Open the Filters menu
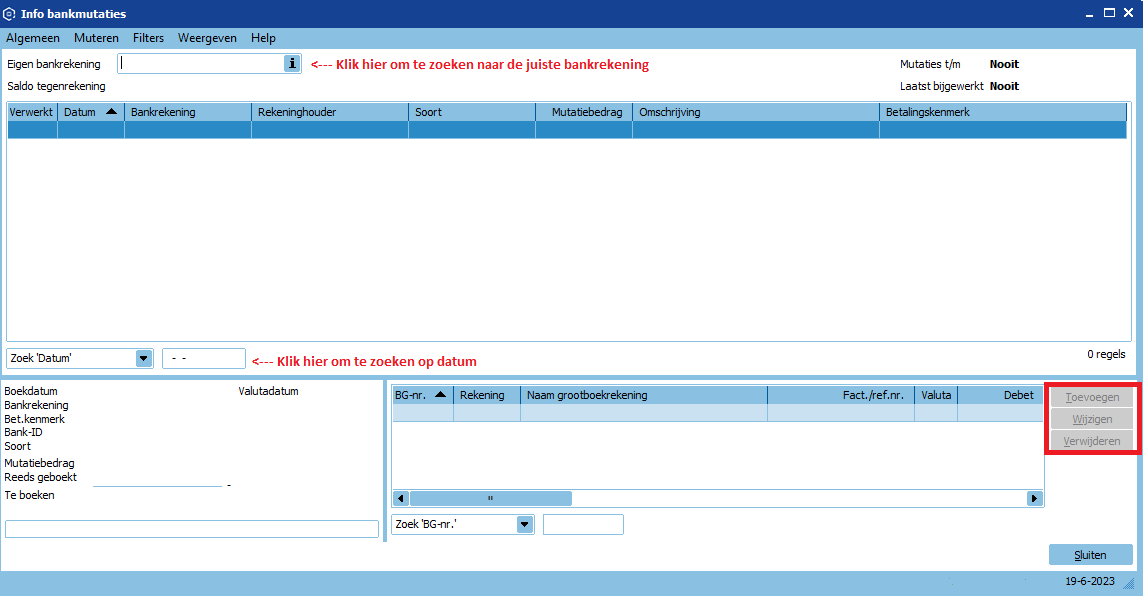This screenshot has height=596, width=1143. [x=148, y=38]
